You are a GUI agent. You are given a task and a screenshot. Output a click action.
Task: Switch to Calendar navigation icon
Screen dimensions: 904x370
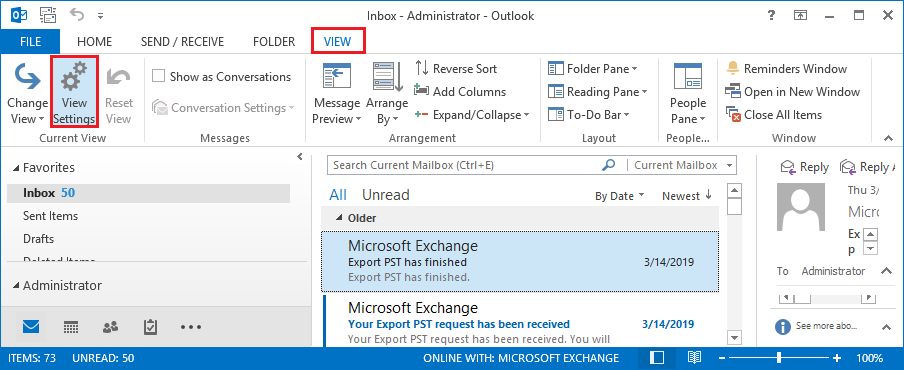71,327
